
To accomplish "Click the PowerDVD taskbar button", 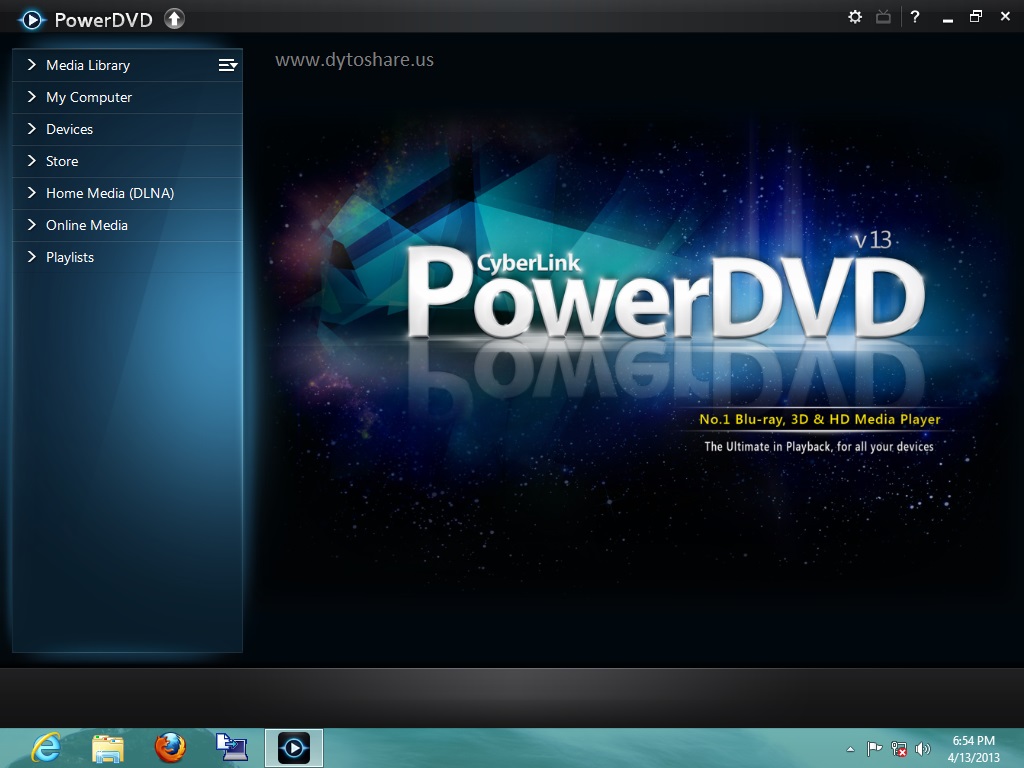I will (x=294, y=748).
